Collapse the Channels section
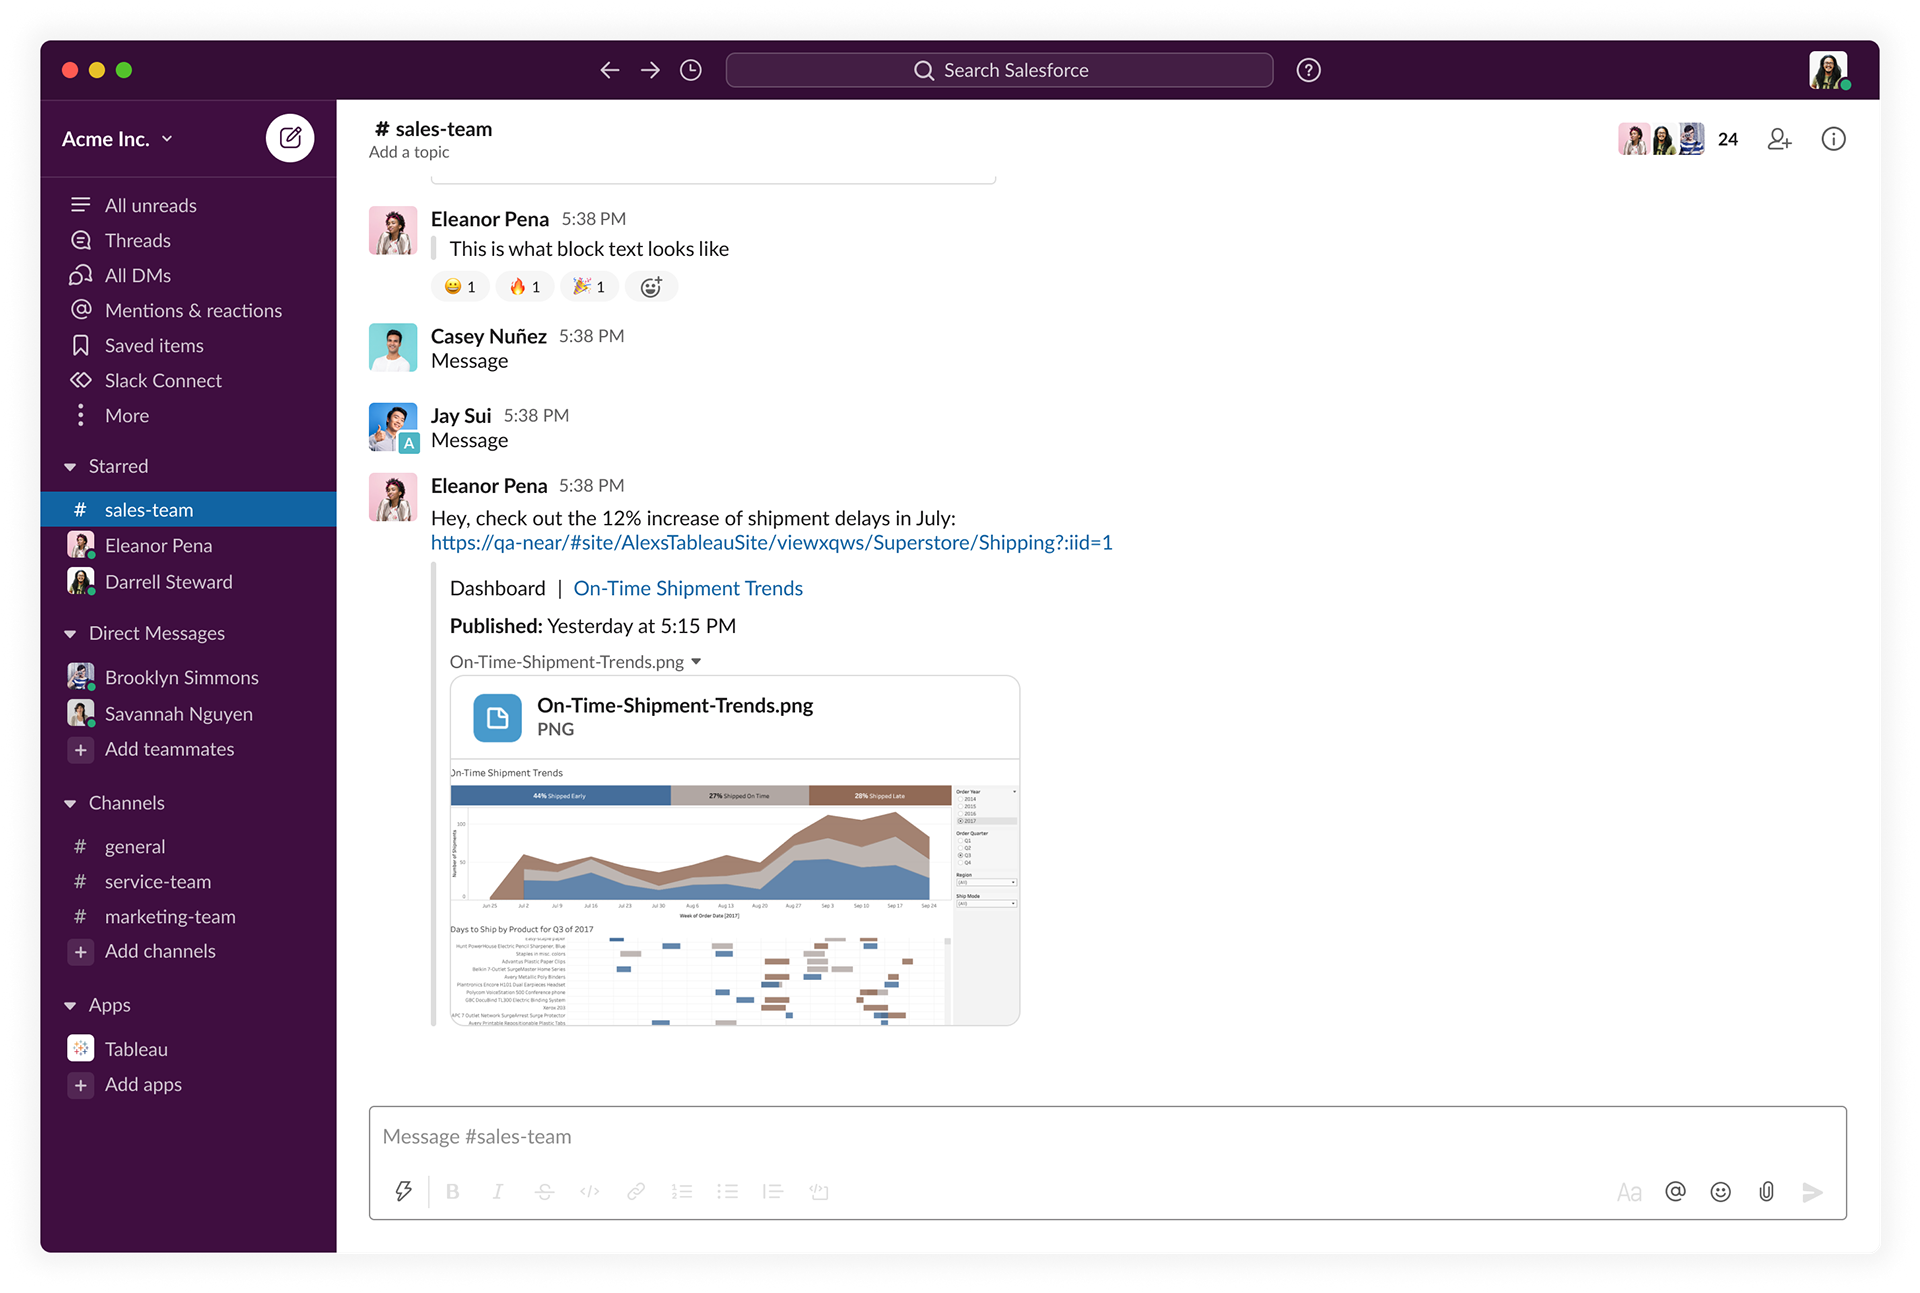The width and height of the screenshot is (1920, 1293). click(70, 804)
